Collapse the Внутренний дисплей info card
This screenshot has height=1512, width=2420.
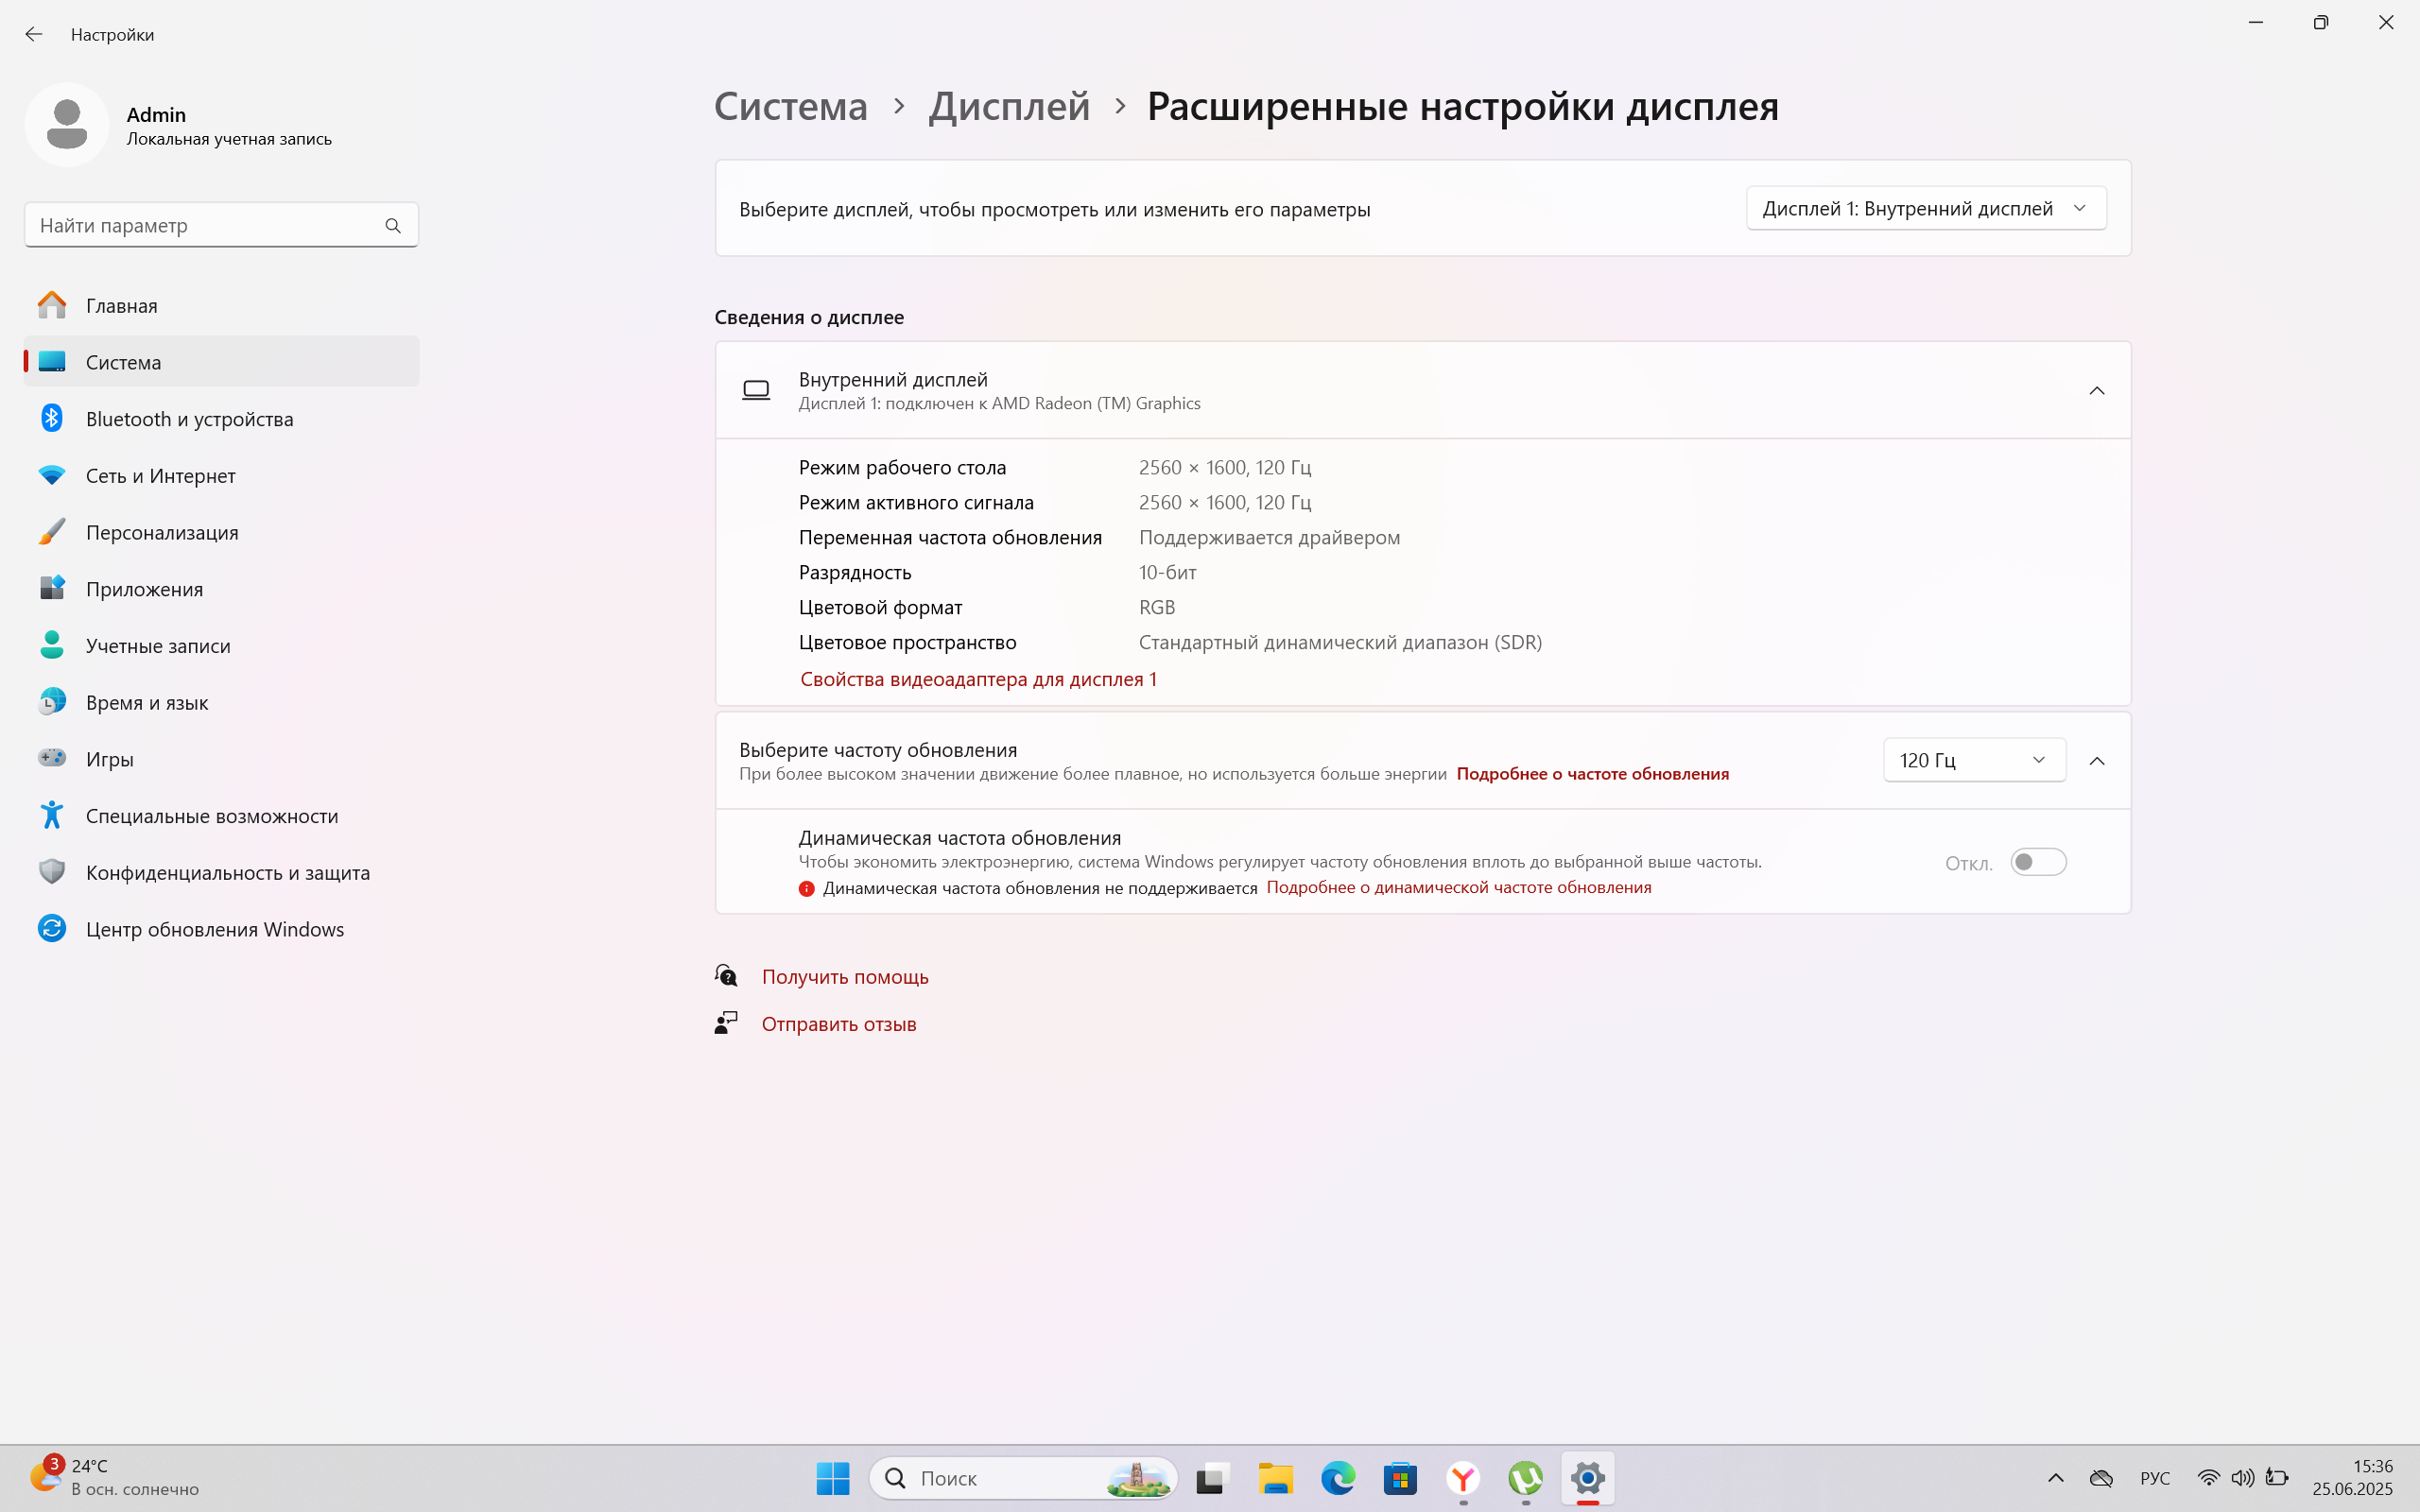pos(2097,391)
